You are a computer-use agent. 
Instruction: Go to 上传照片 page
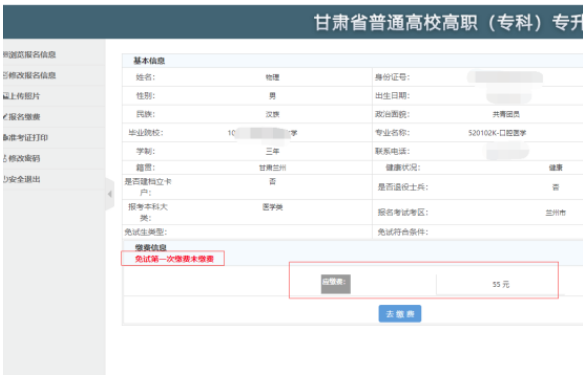coord(22,96)
